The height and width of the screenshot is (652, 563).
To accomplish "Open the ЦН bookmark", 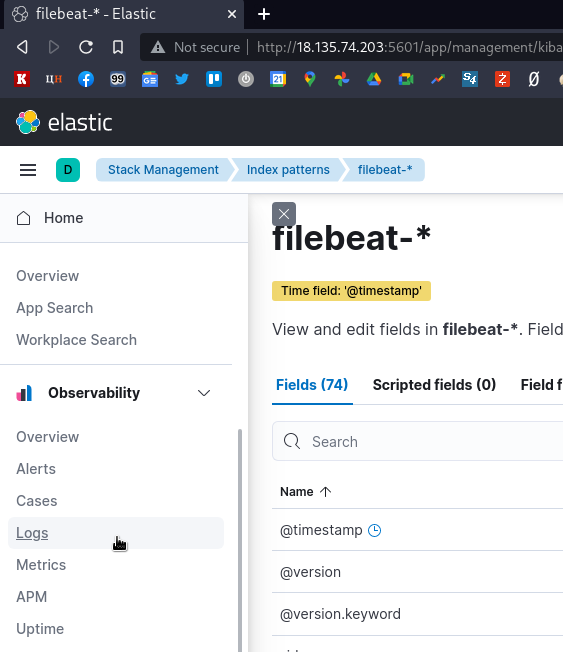I will (54, 79).
